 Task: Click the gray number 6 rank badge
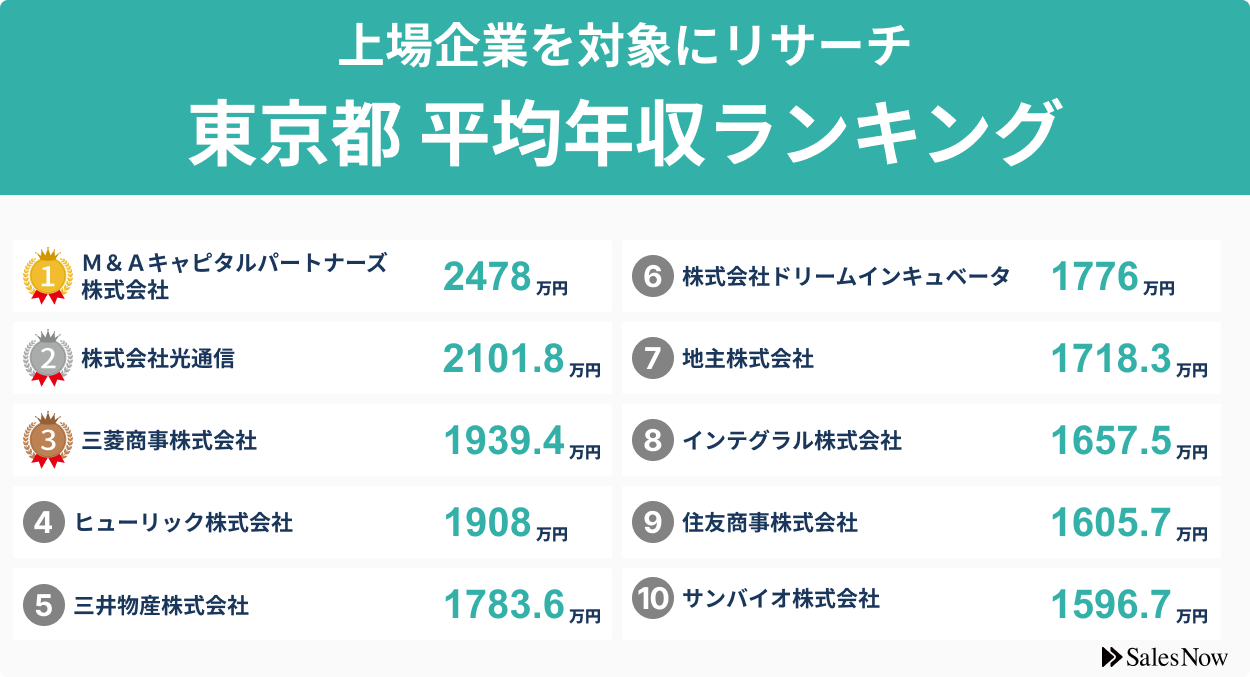coord(652,276)
